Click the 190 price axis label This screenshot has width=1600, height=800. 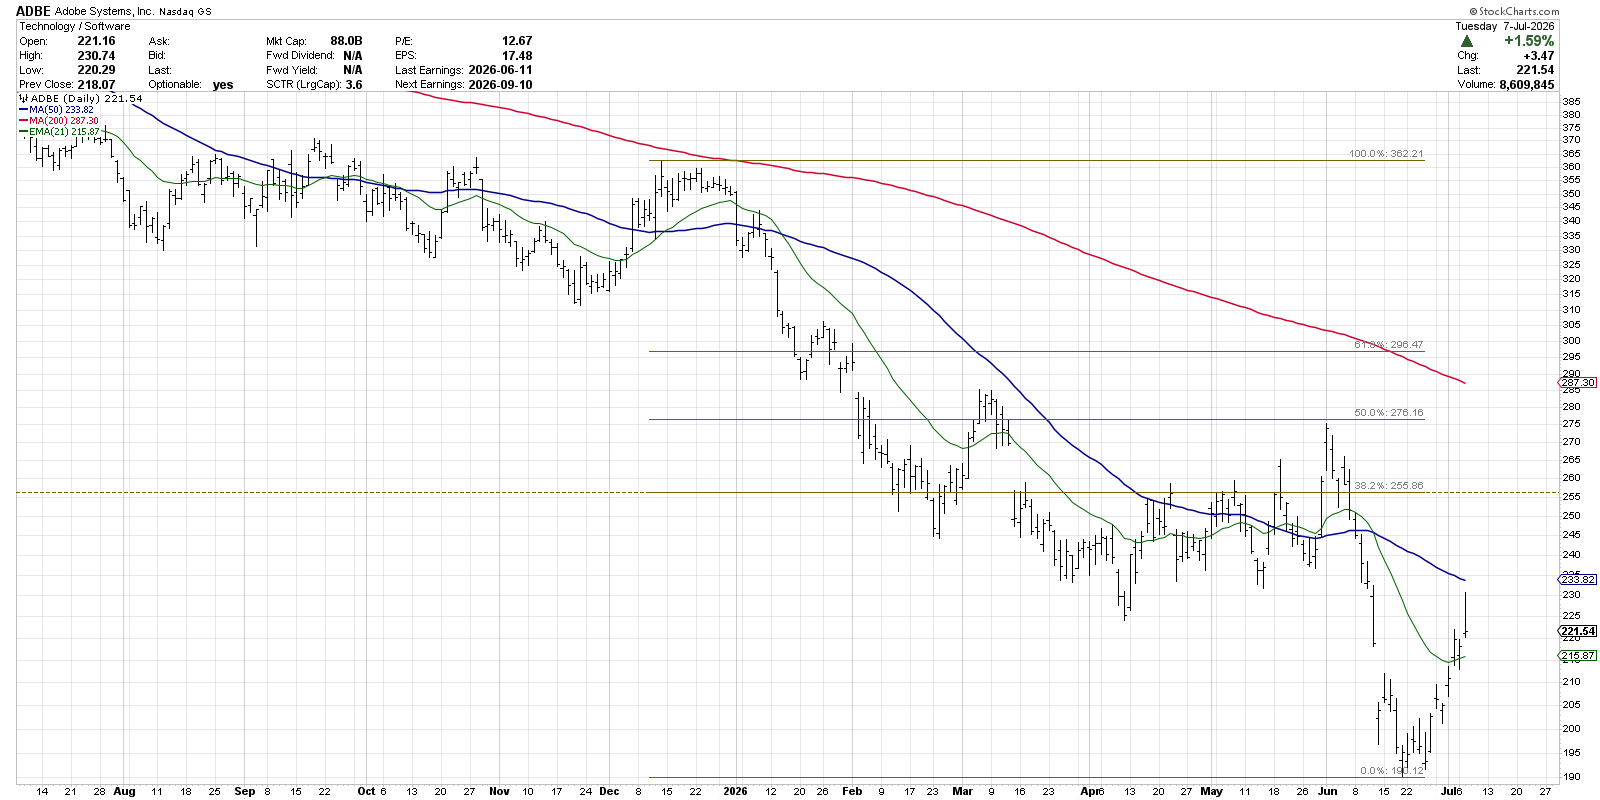coord(1571,776)
